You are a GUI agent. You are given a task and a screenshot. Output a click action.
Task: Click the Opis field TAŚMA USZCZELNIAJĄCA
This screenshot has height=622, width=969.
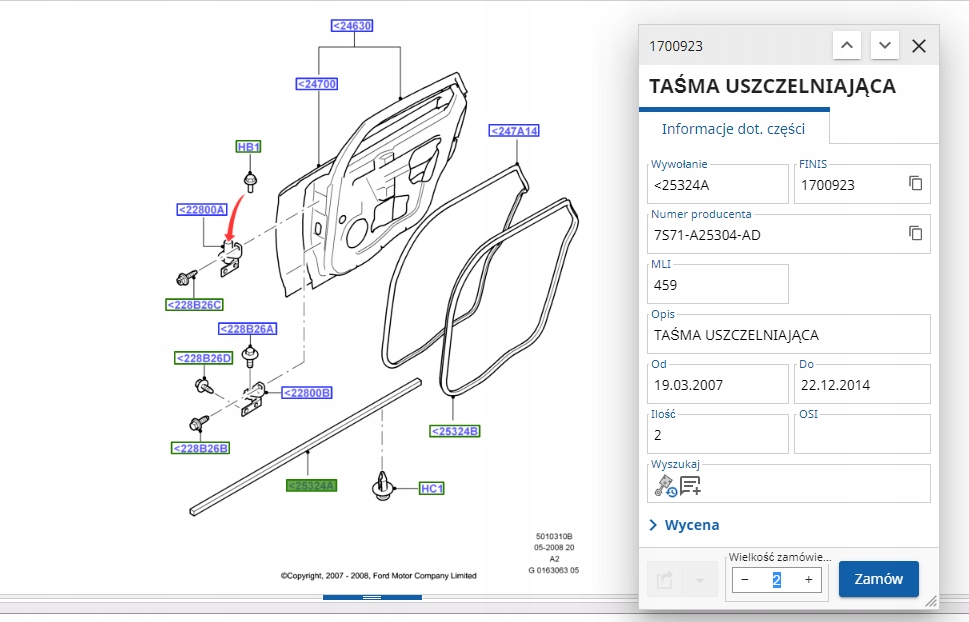point(789,335)
